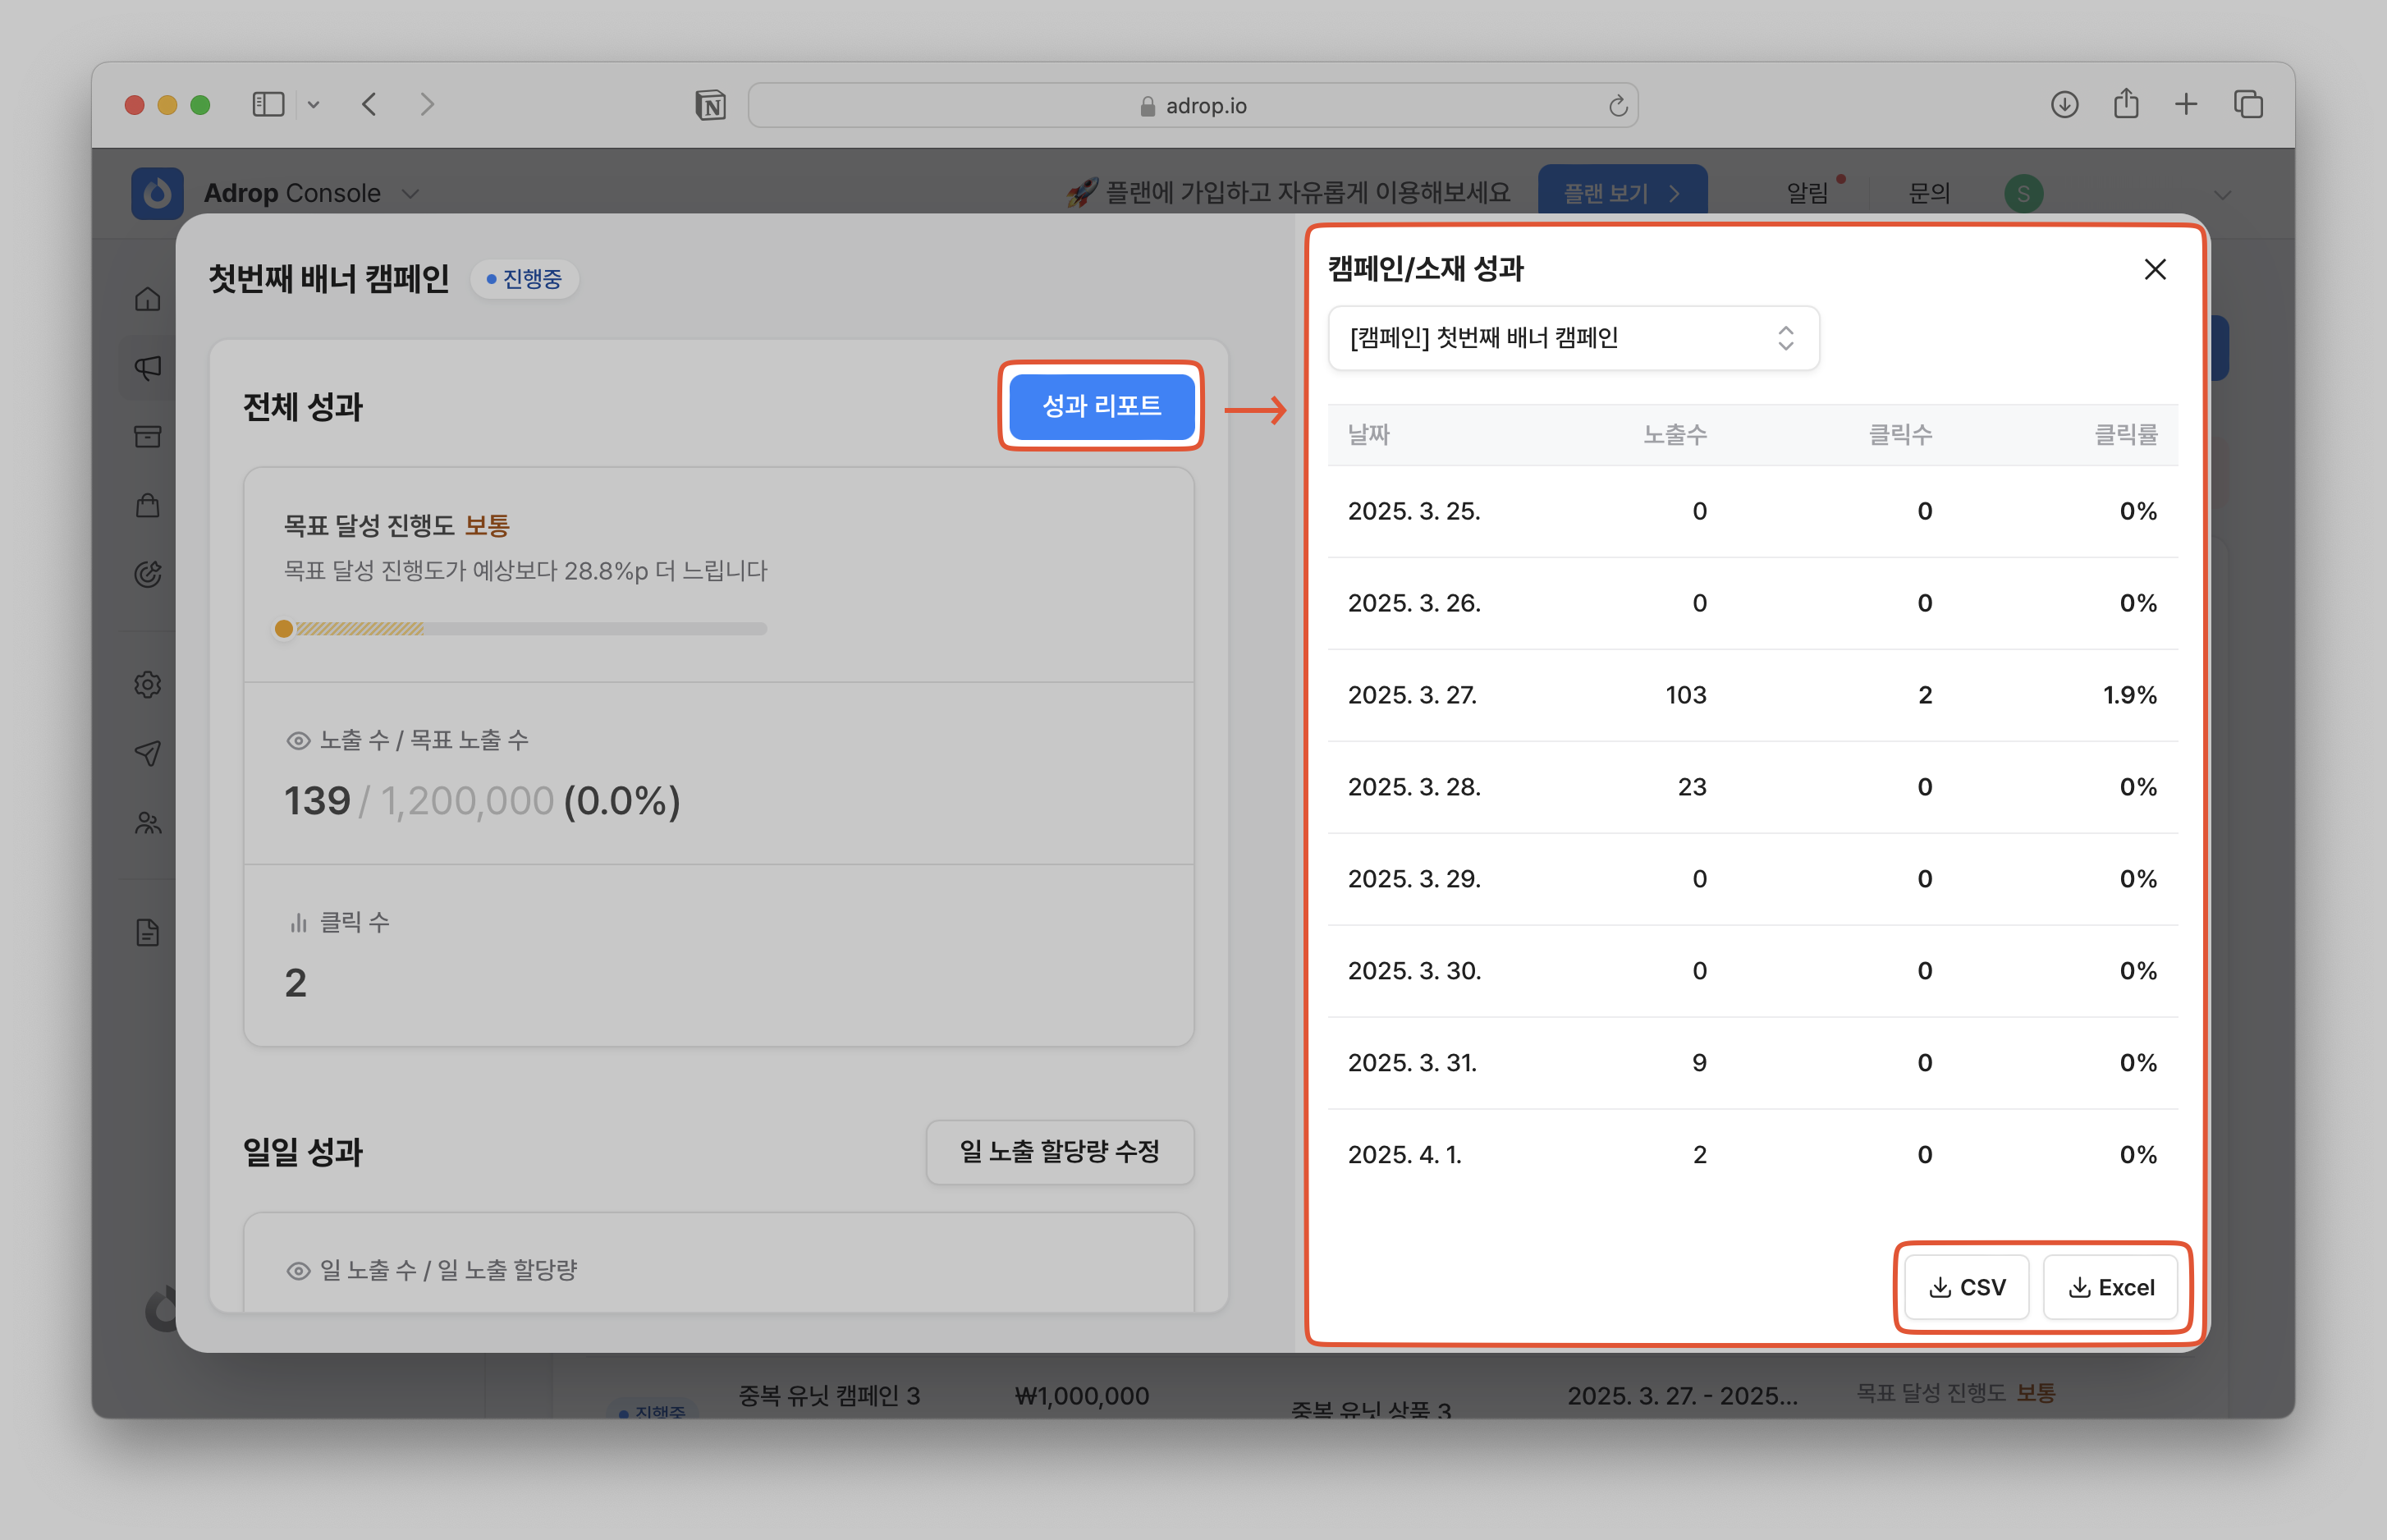The image size is (2387, 1540).
Task: Toggle the Safari sidebar panel button
Action: point(268,104)
